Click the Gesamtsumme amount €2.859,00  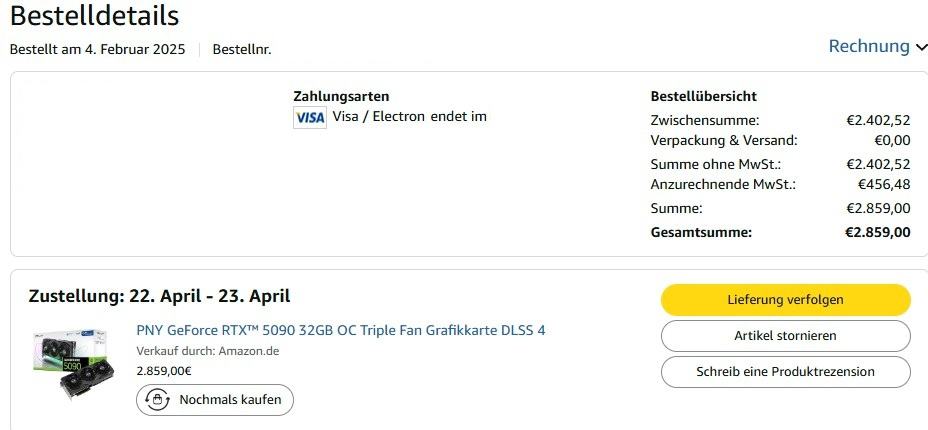point(877,233)
